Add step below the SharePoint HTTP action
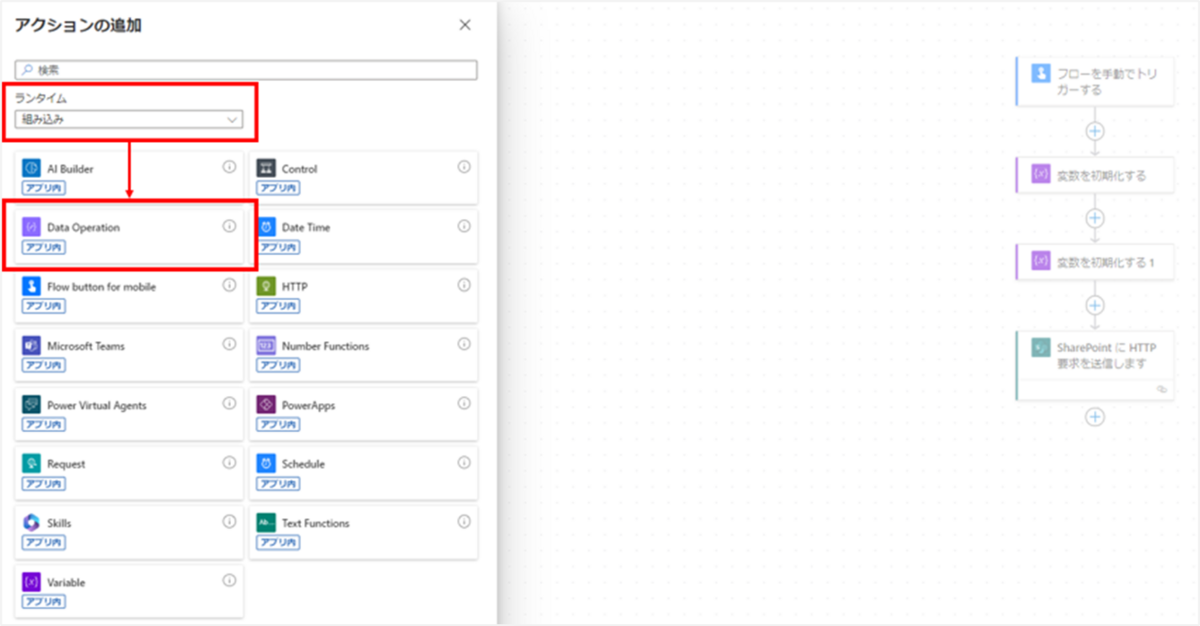The image size is (1200, 626). [x=1095, y=417]
